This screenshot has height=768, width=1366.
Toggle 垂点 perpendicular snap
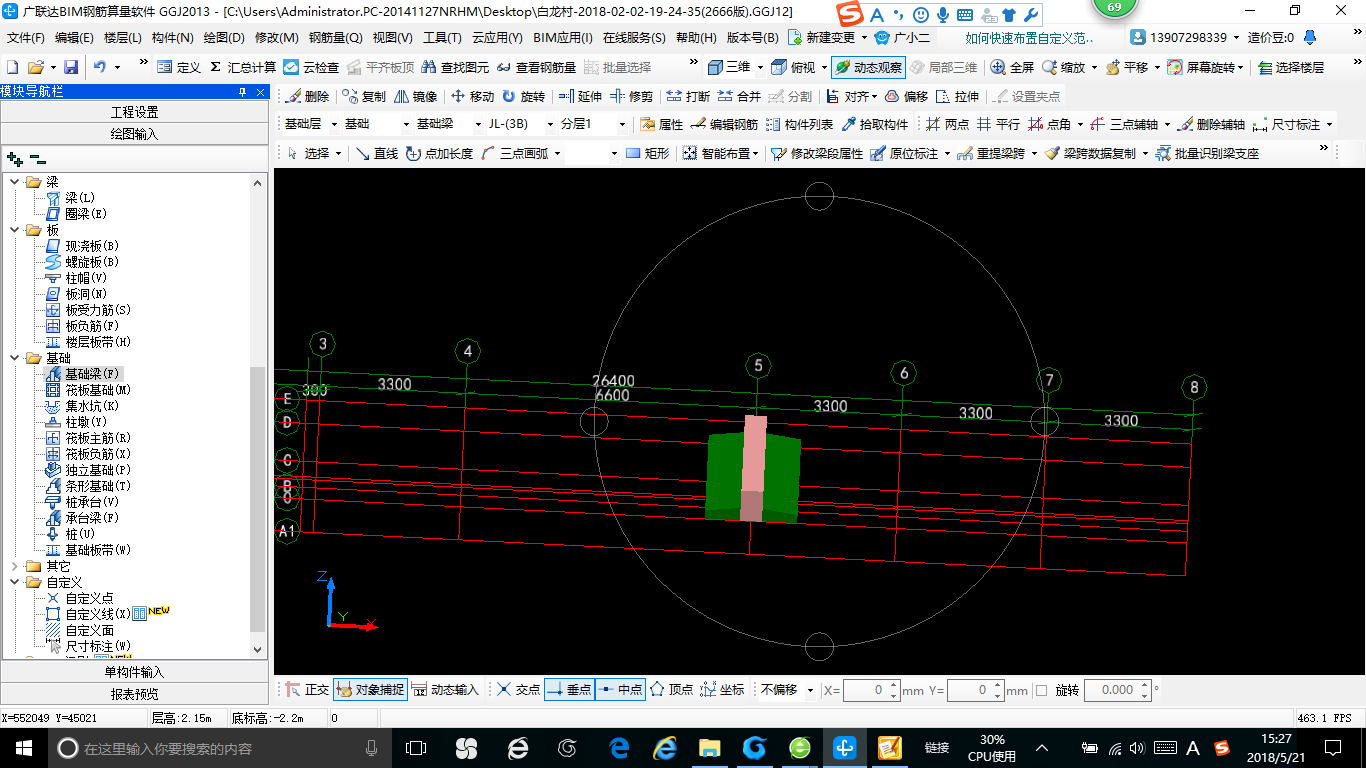tap(569, 689)
